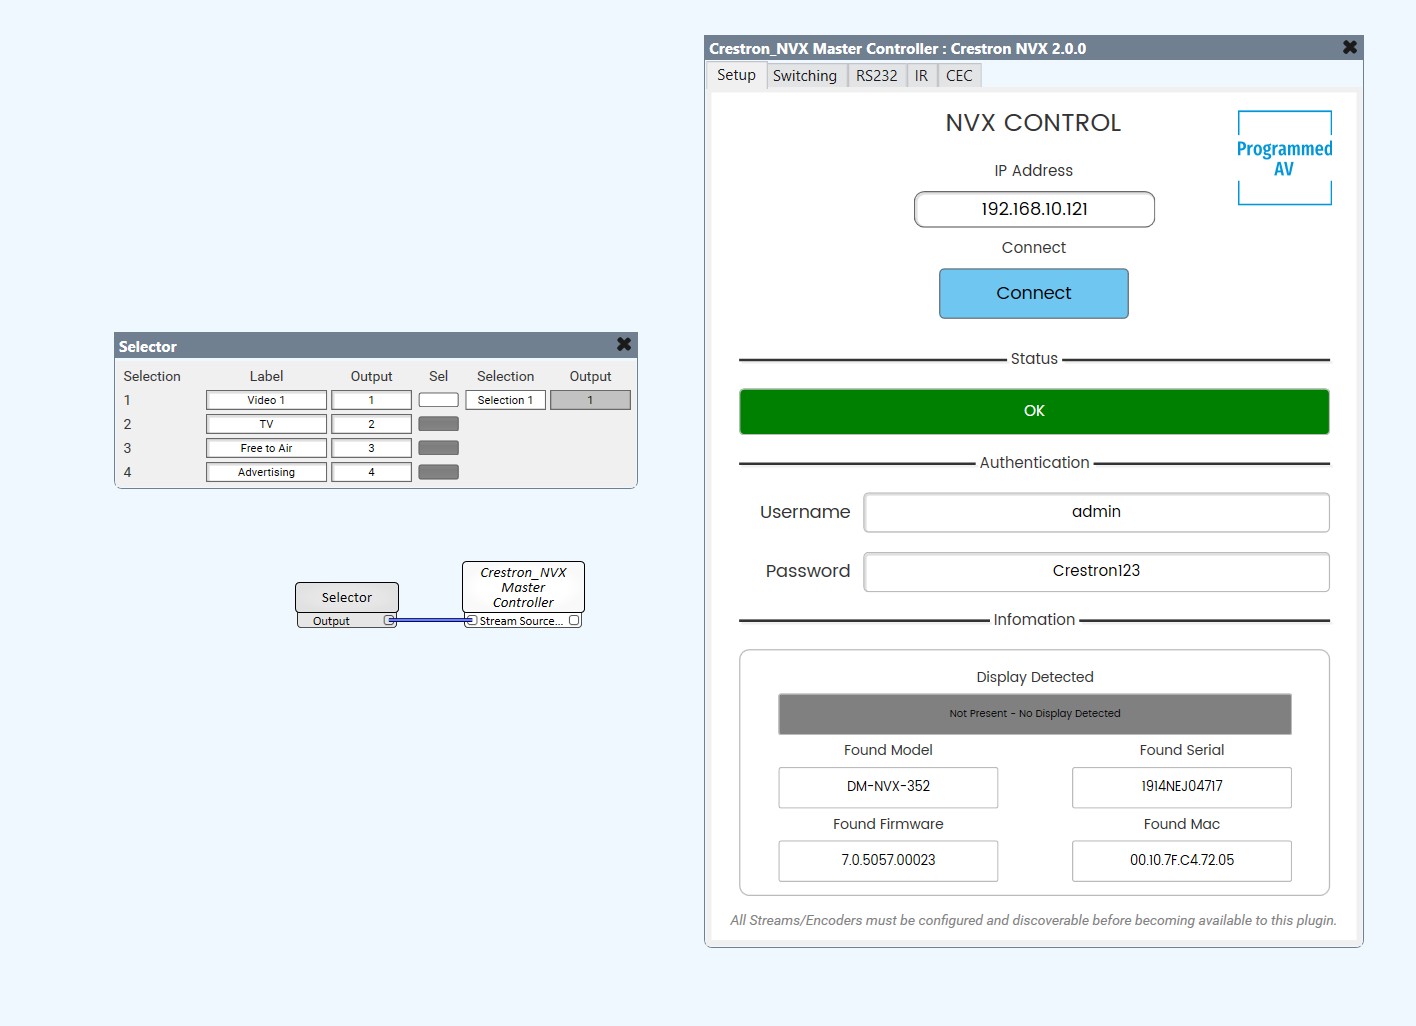The height and width of the screenshot is (1026, 1416).
Task: Edit the Username field containing admin
Action: 1096,512
